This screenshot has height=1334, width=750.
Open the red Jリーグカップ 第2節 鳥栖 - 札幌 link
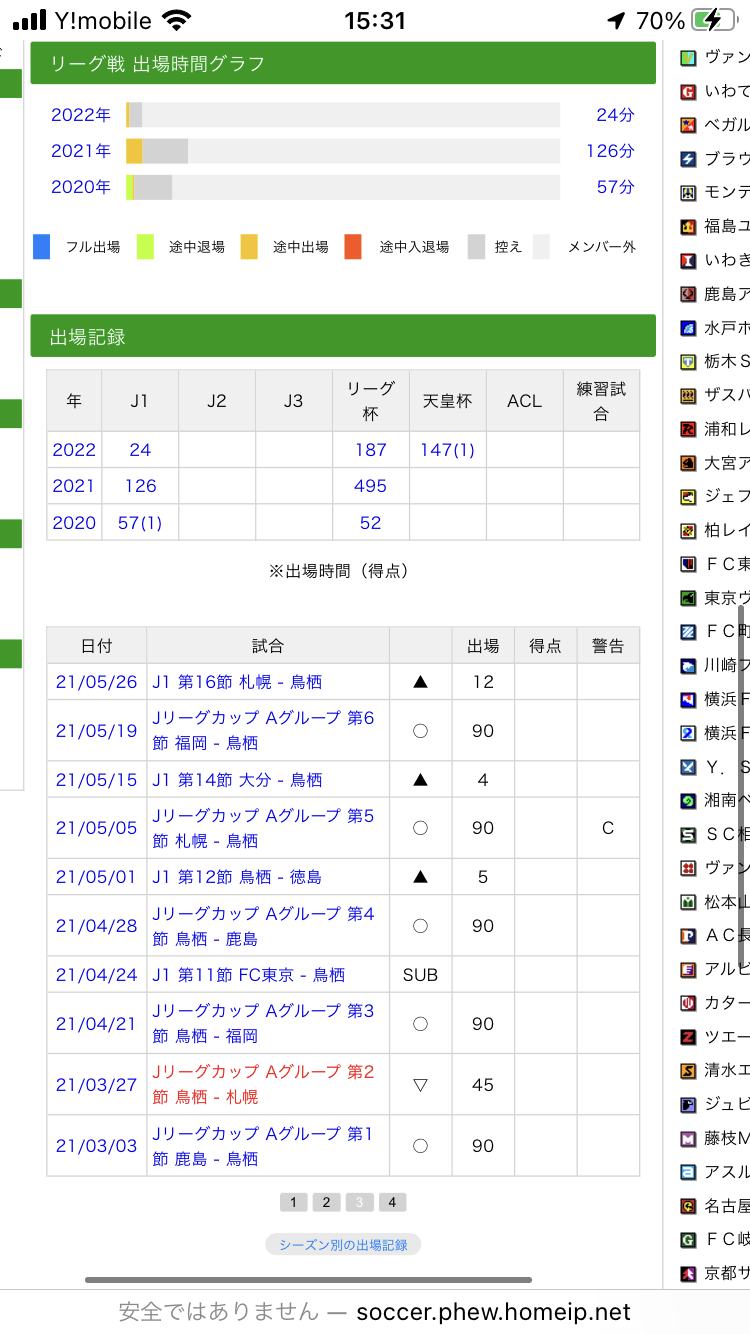click(x=262, y=1084)
